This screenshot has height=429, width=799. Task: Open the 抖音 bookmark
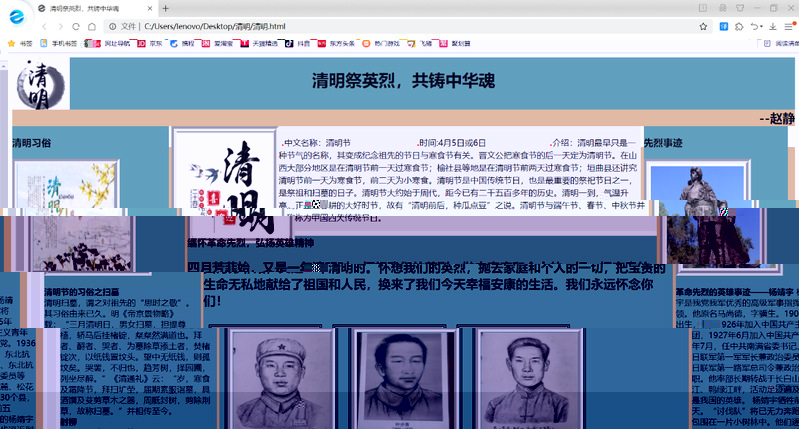point(298,44)
